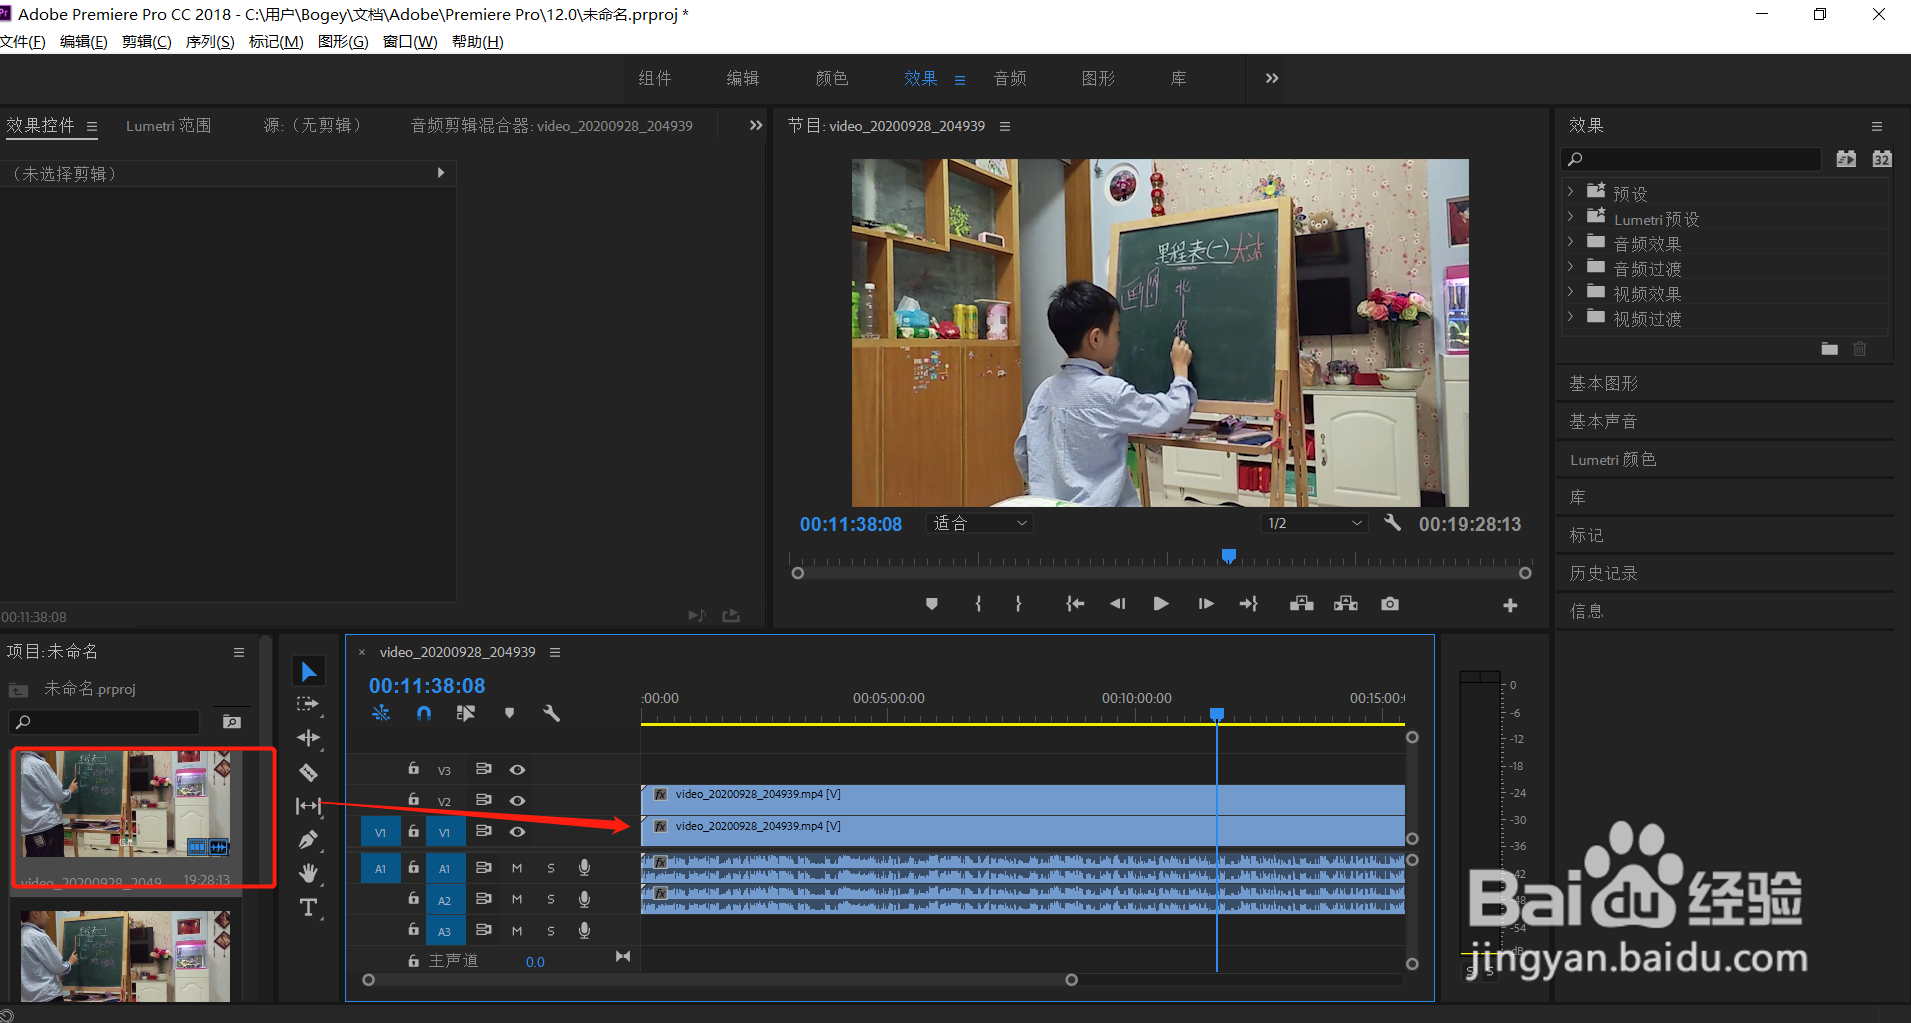Enable voice-over record on A3
Viewport: 1911px width, 1023px height.
pos(584,930)
